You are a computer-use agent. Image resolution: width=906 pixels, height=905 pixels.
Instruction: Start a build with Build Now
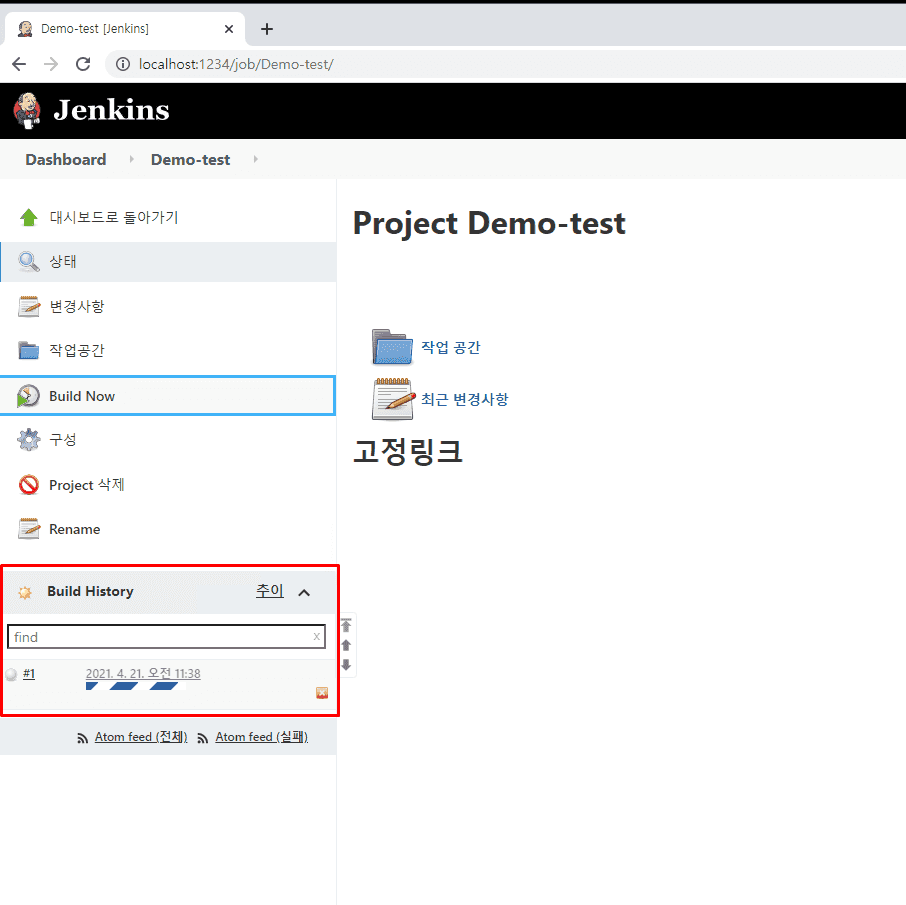pyautogui.click(x=168, y=396)
